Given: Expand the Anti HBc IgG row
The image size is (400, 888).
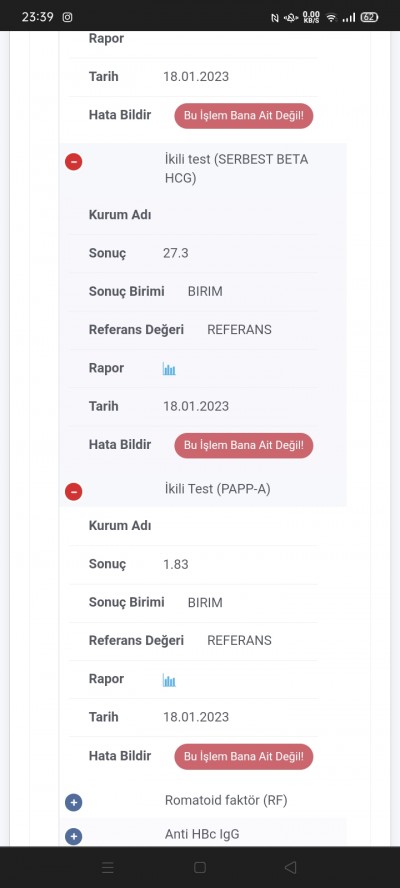Looking at the screenshot, I should click(74, 836).
